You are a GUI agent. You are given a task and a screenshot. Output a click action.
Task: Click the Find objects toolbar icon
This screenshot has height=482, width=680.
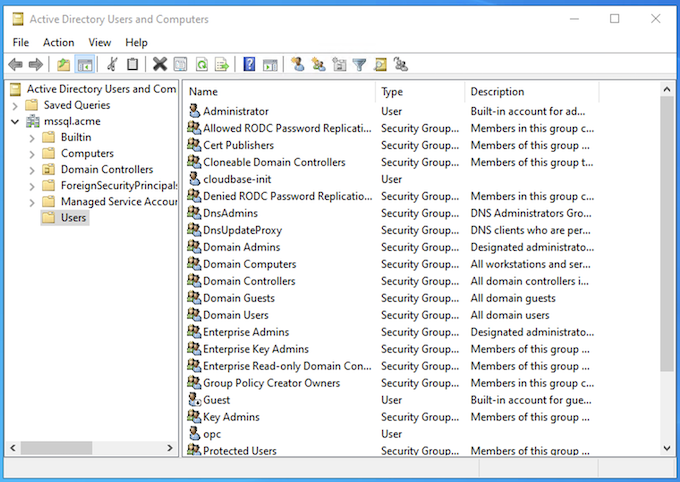380,65
